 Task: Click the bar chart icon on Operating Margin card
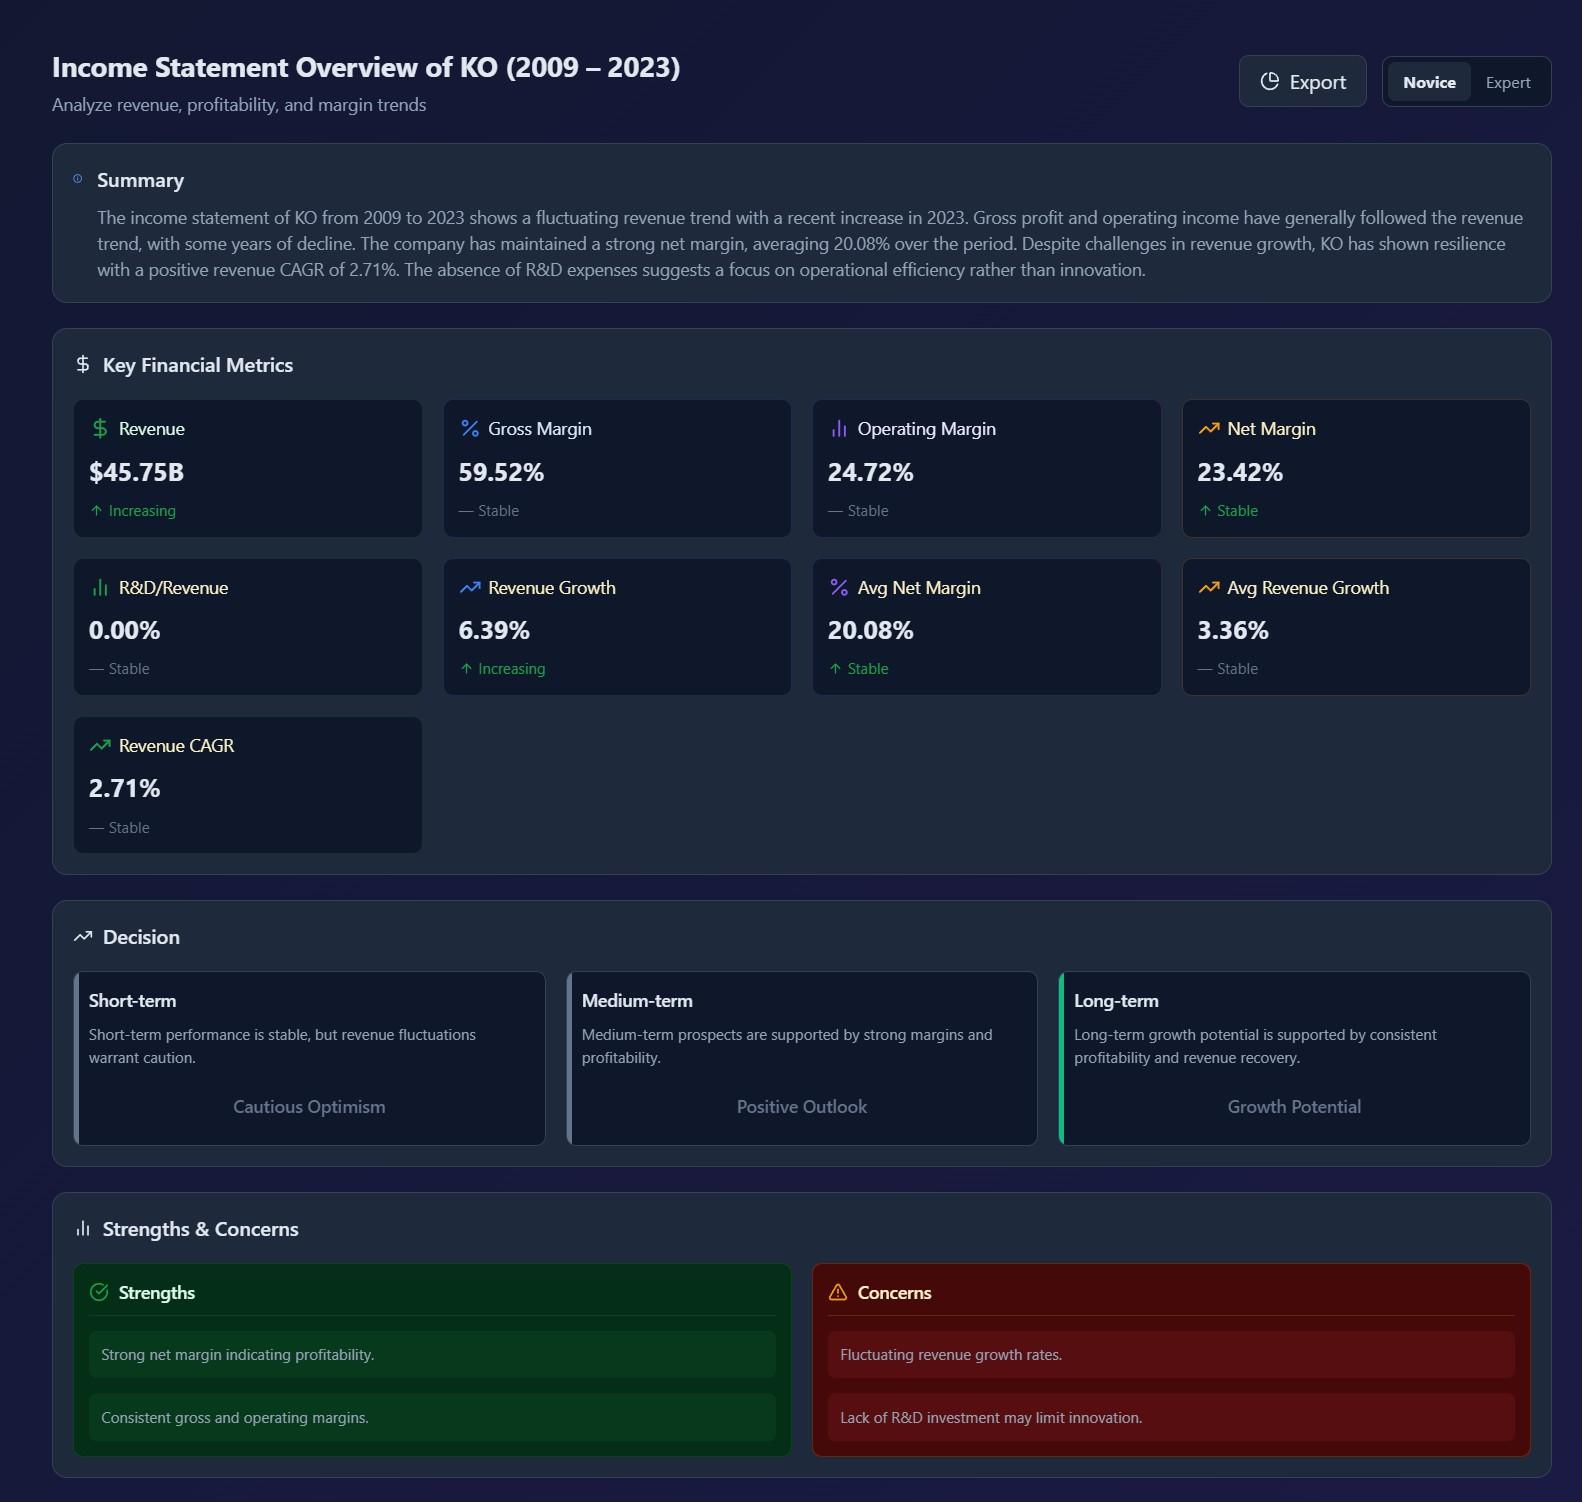click(838, 428)
